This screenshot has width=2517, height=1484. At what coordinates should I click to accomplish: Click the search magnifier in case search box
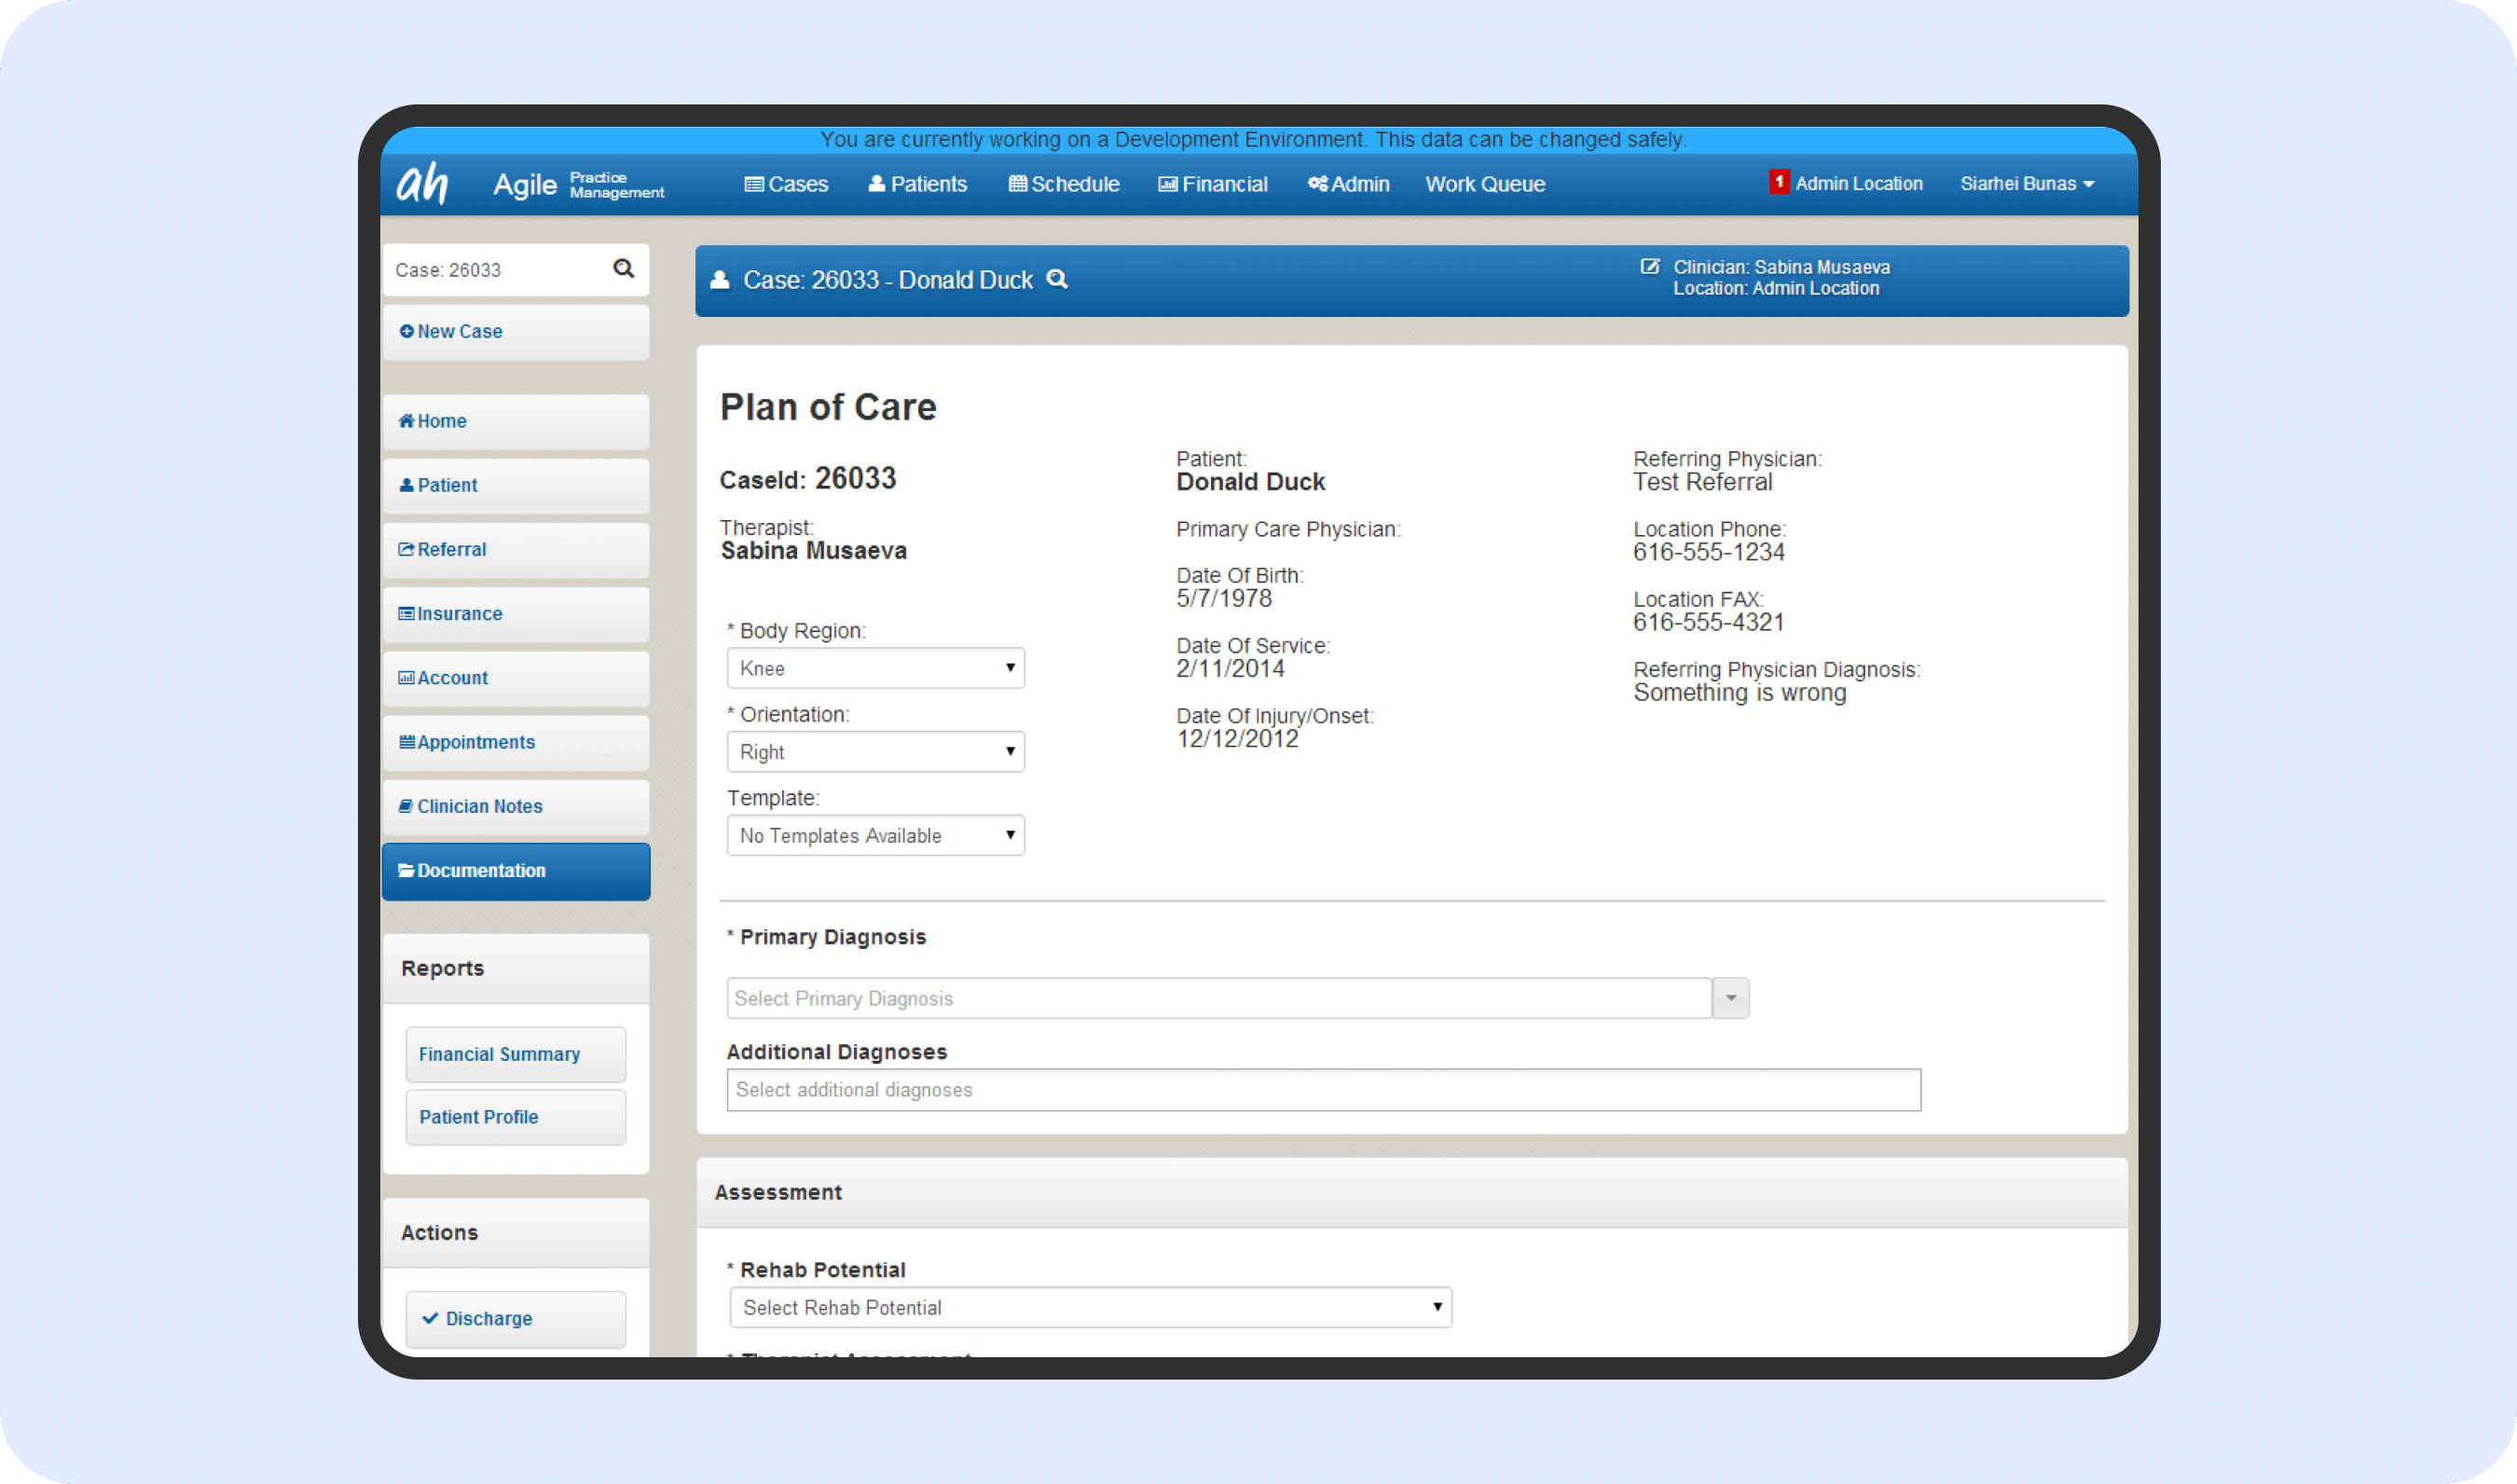click(x=623, y=268)
